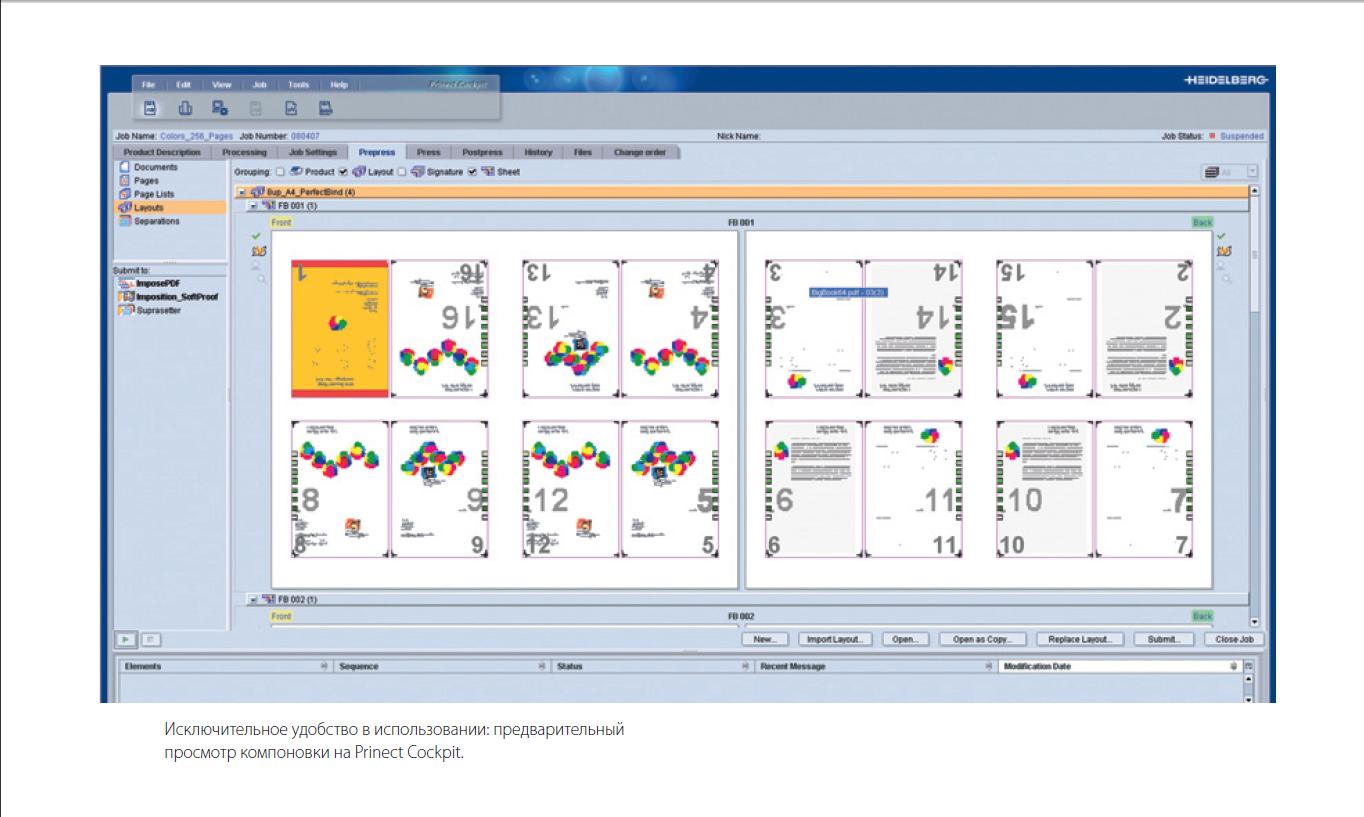This screenshot has height=817, width=1364.
Task: Click the toolbar icon below the Tools menu
Action: [x=291, y=108]
